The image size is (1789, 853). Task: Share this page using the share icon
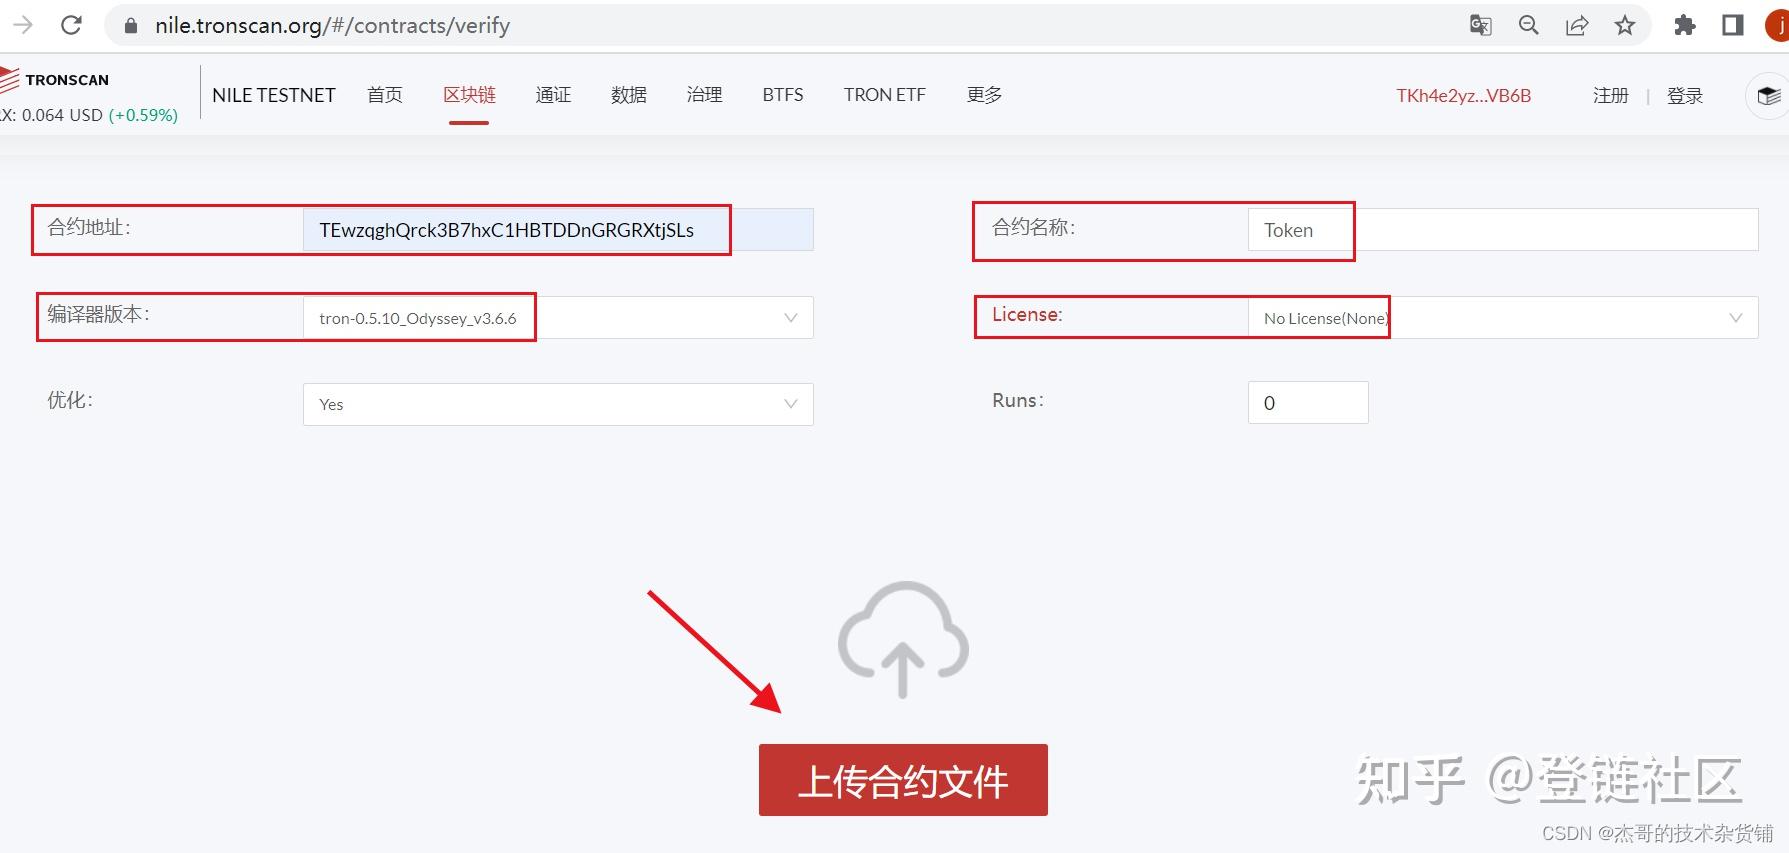[x=1577, y=25]
